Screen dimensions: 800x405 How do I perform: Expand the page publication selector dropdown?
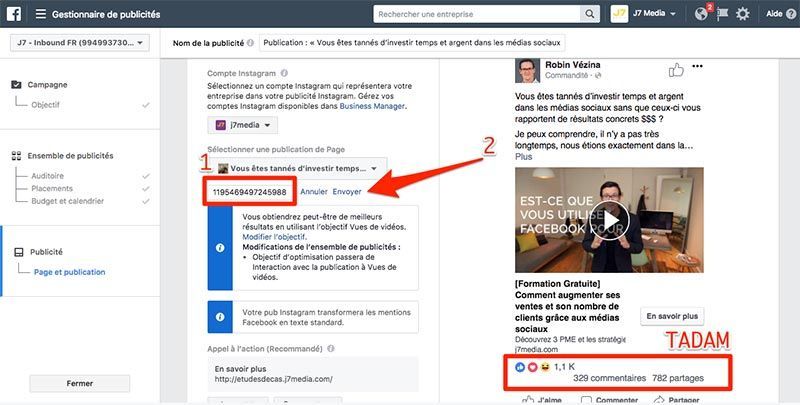[x=297, y=169]
